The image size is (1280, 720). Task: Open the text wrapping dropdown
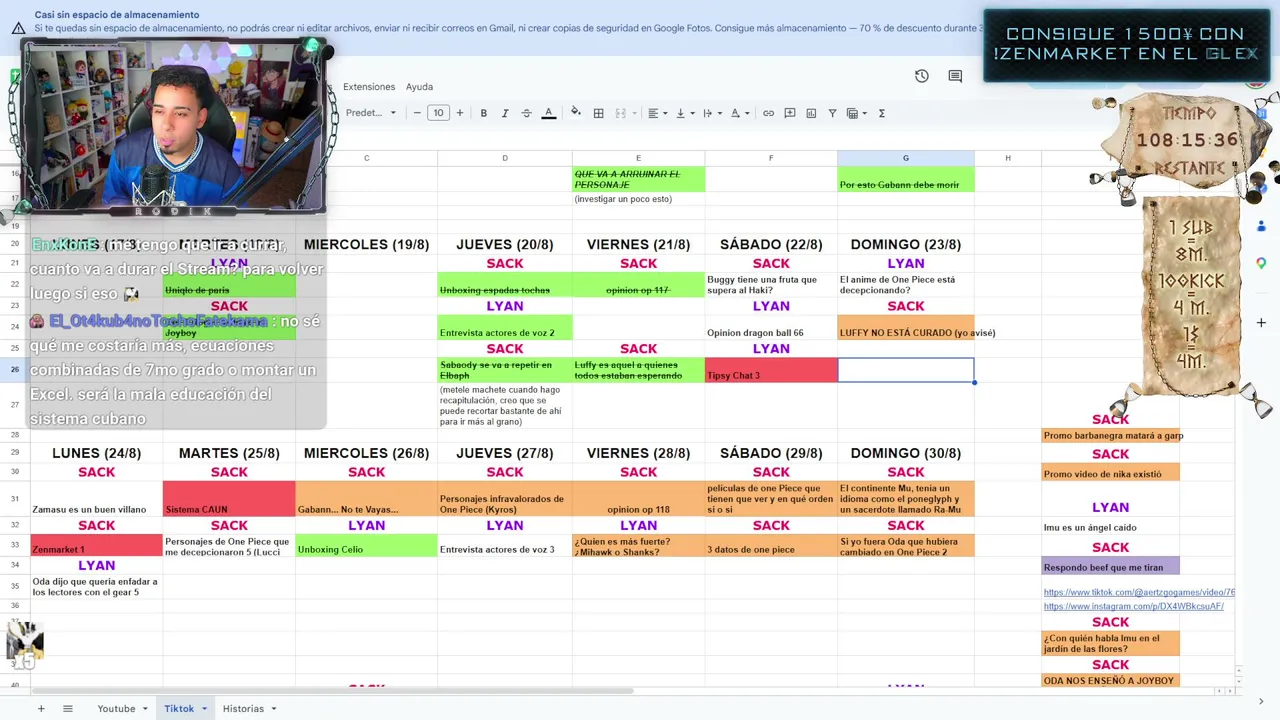(712, 113)
